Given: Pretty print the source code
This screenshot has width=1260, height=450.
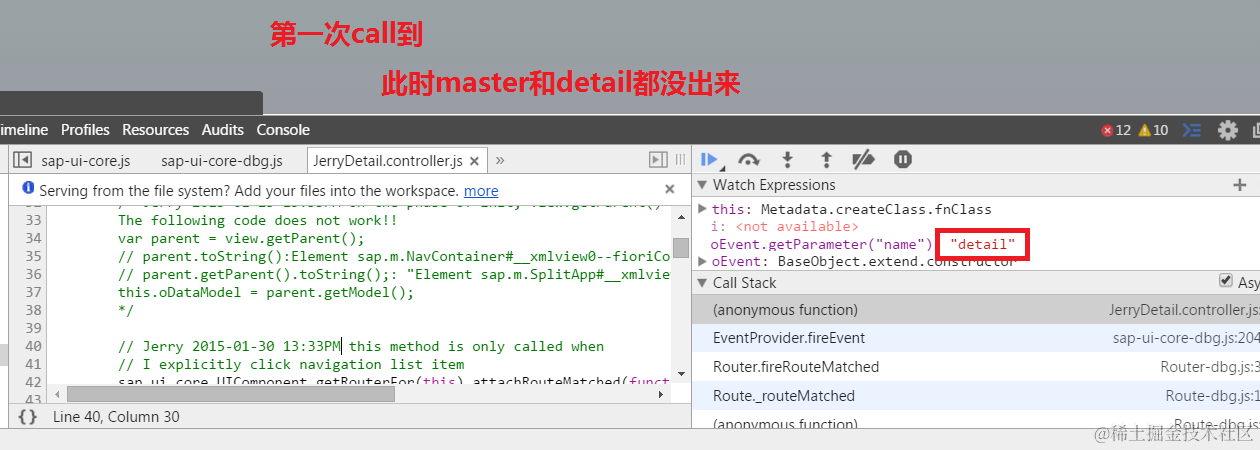Looking at the screenshot, I should point(27,417).
